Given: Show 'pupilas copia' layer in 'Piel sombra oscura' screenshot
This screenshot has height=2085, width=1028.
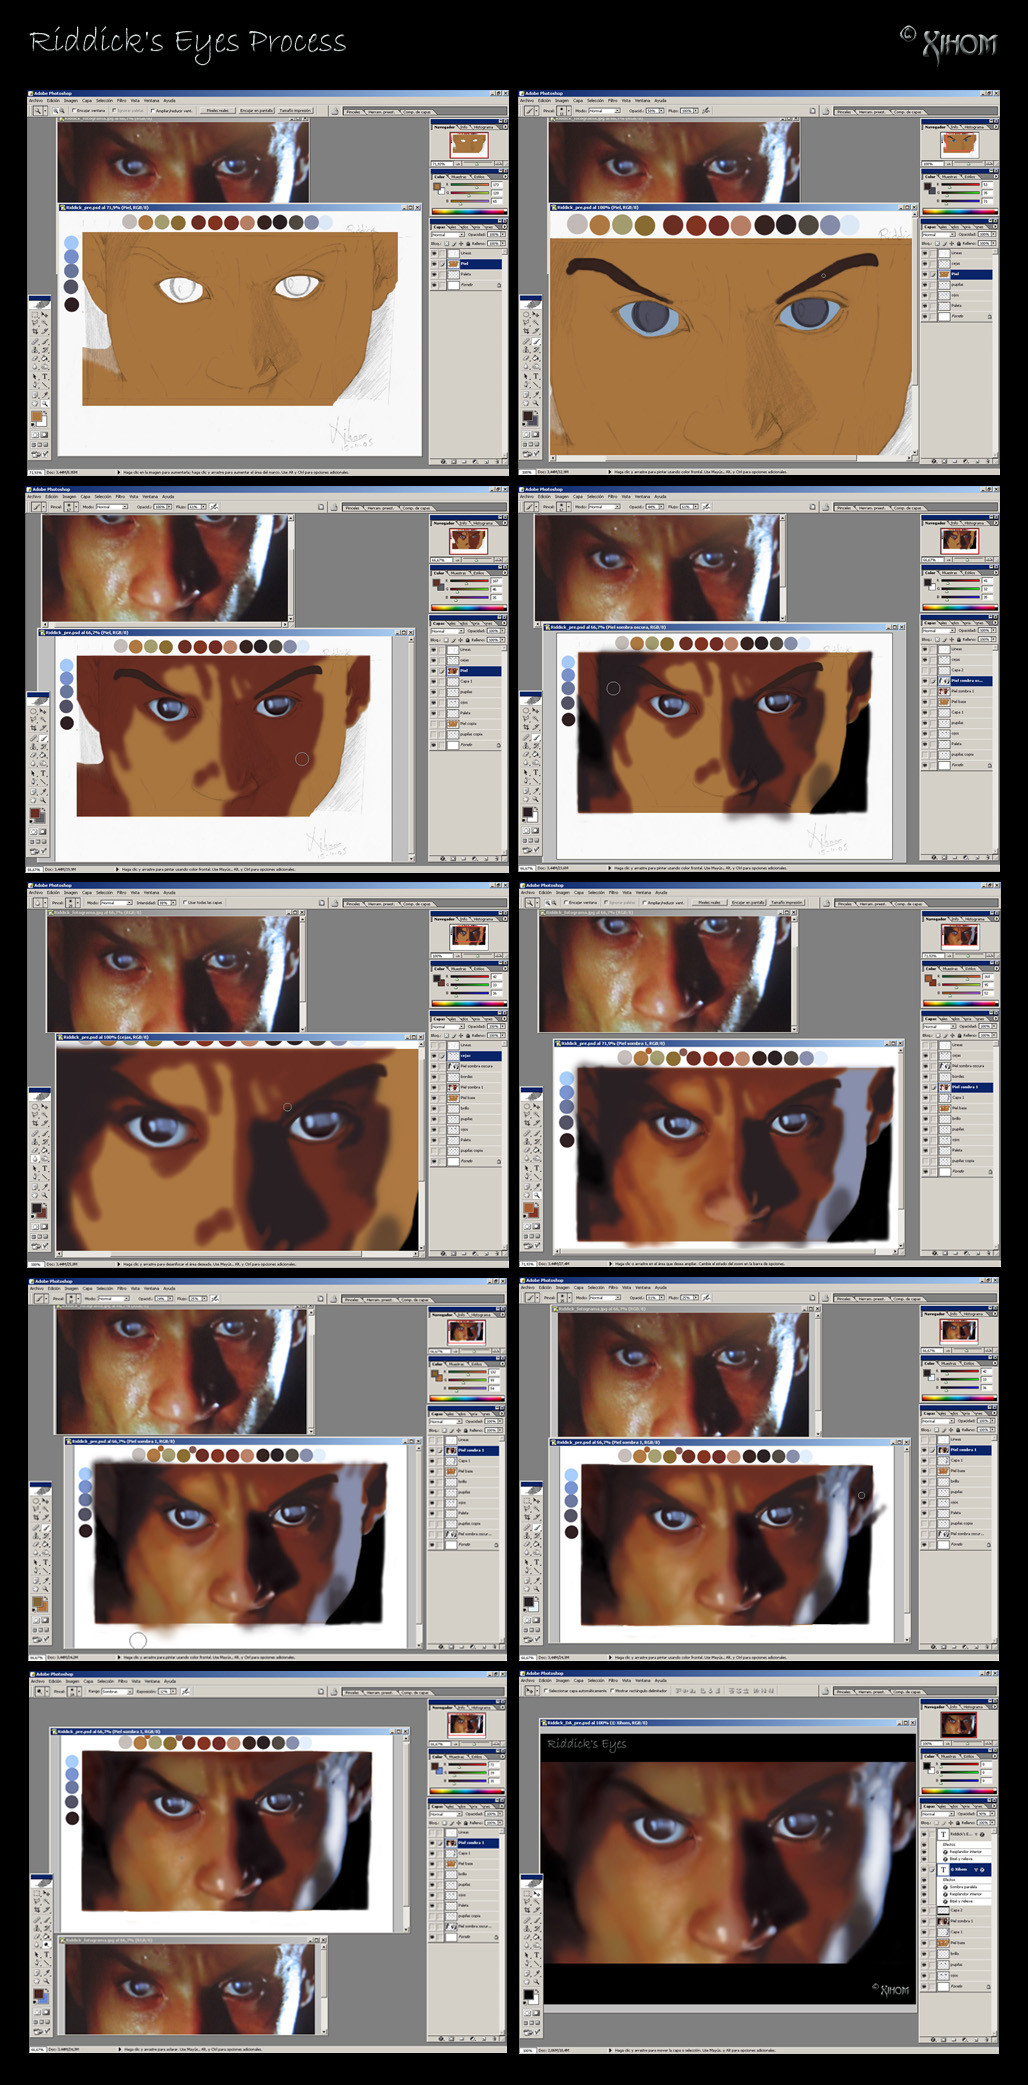Looking at the screenshot, I should click(x=925, y=754).
